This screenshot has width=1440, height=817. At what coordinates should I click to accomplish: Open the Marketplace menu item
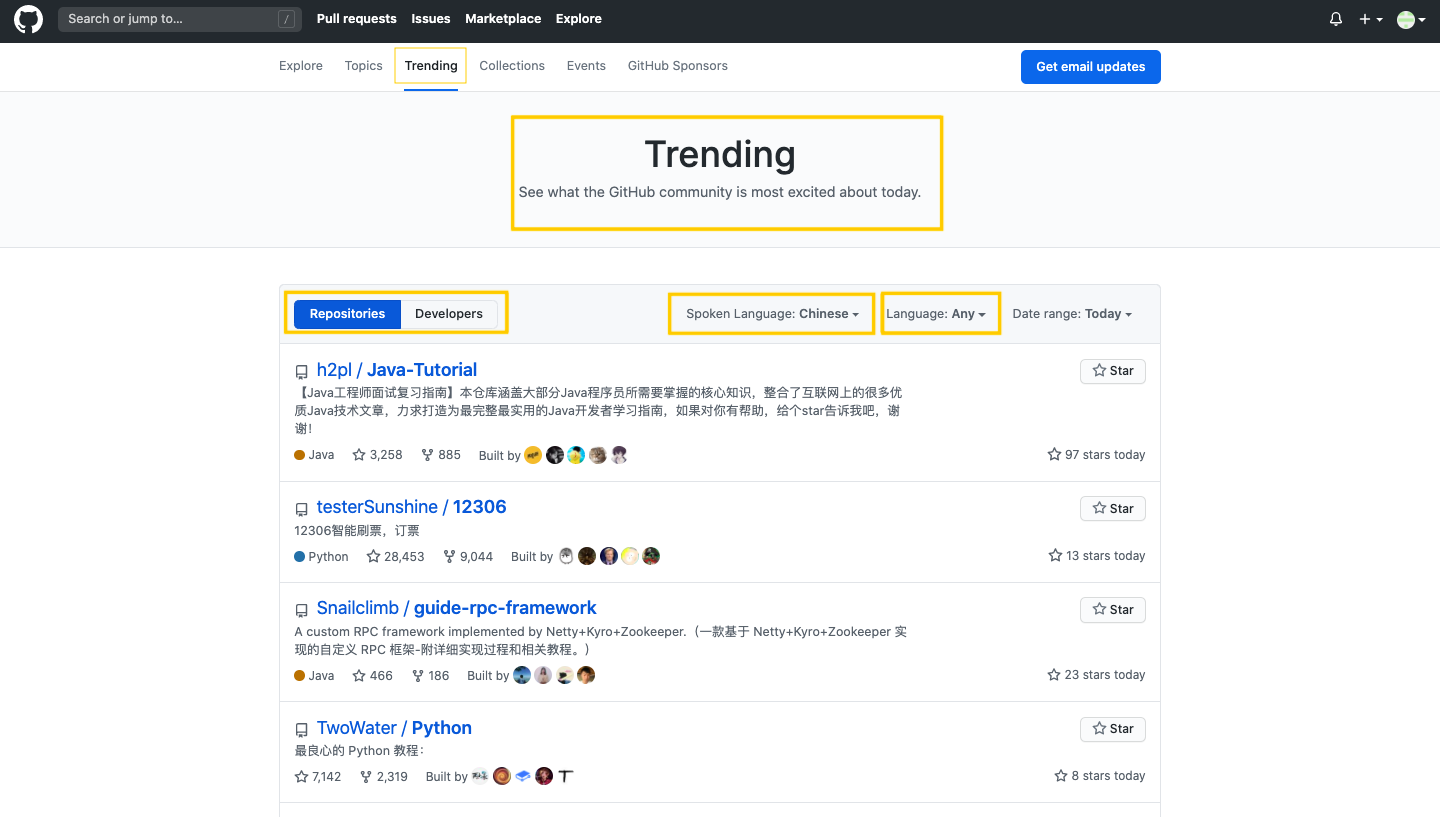point(503,18)
